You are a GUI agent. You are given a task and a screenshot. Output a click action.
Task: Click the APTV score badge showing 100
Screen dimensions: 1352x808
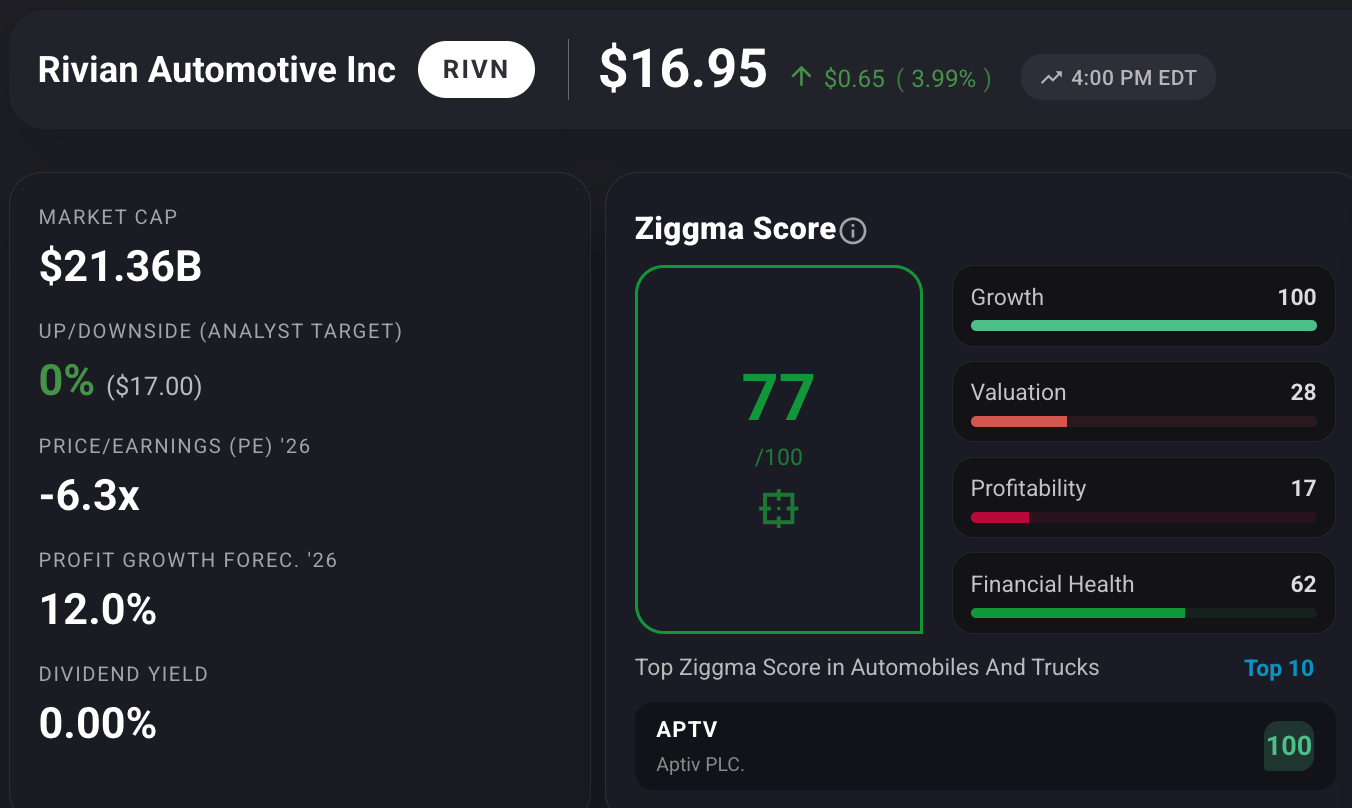click(x=1289, y=746)
